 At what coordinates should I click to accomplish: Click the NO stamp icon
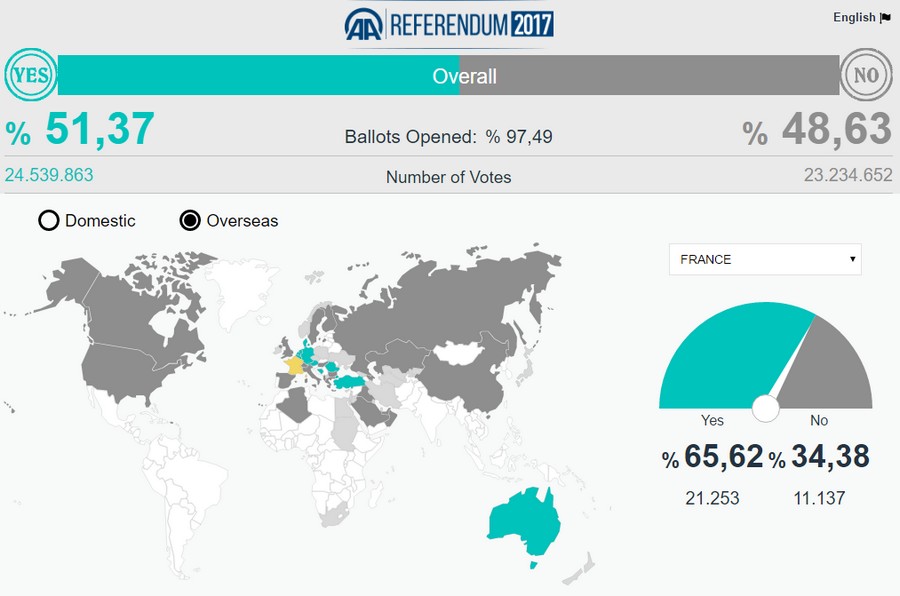click(x=866, y=76)
